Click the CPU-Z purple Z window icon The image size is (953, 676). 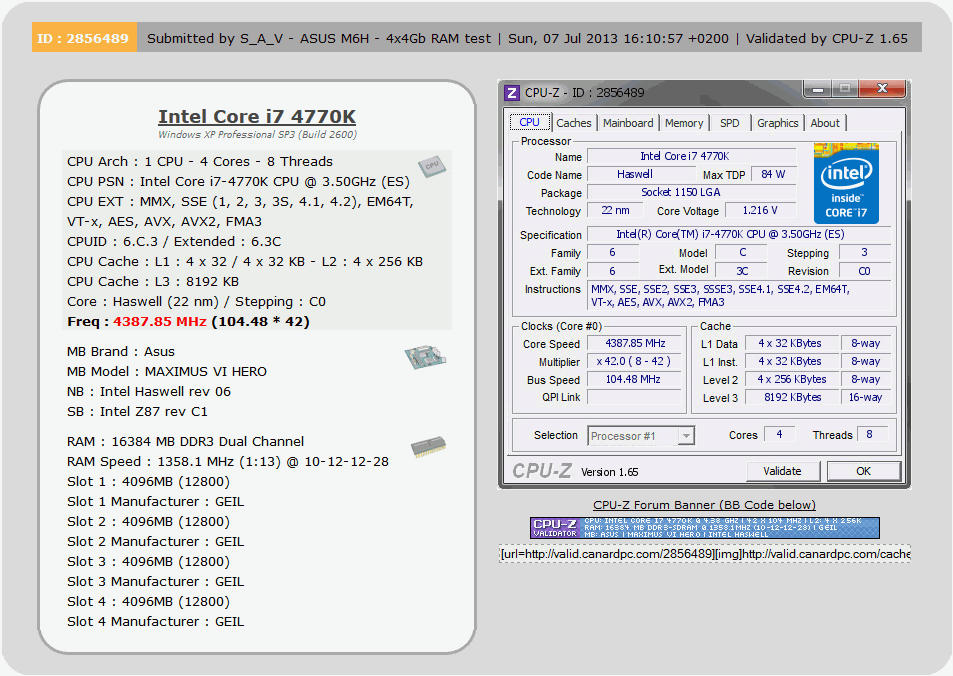point(512,93)
